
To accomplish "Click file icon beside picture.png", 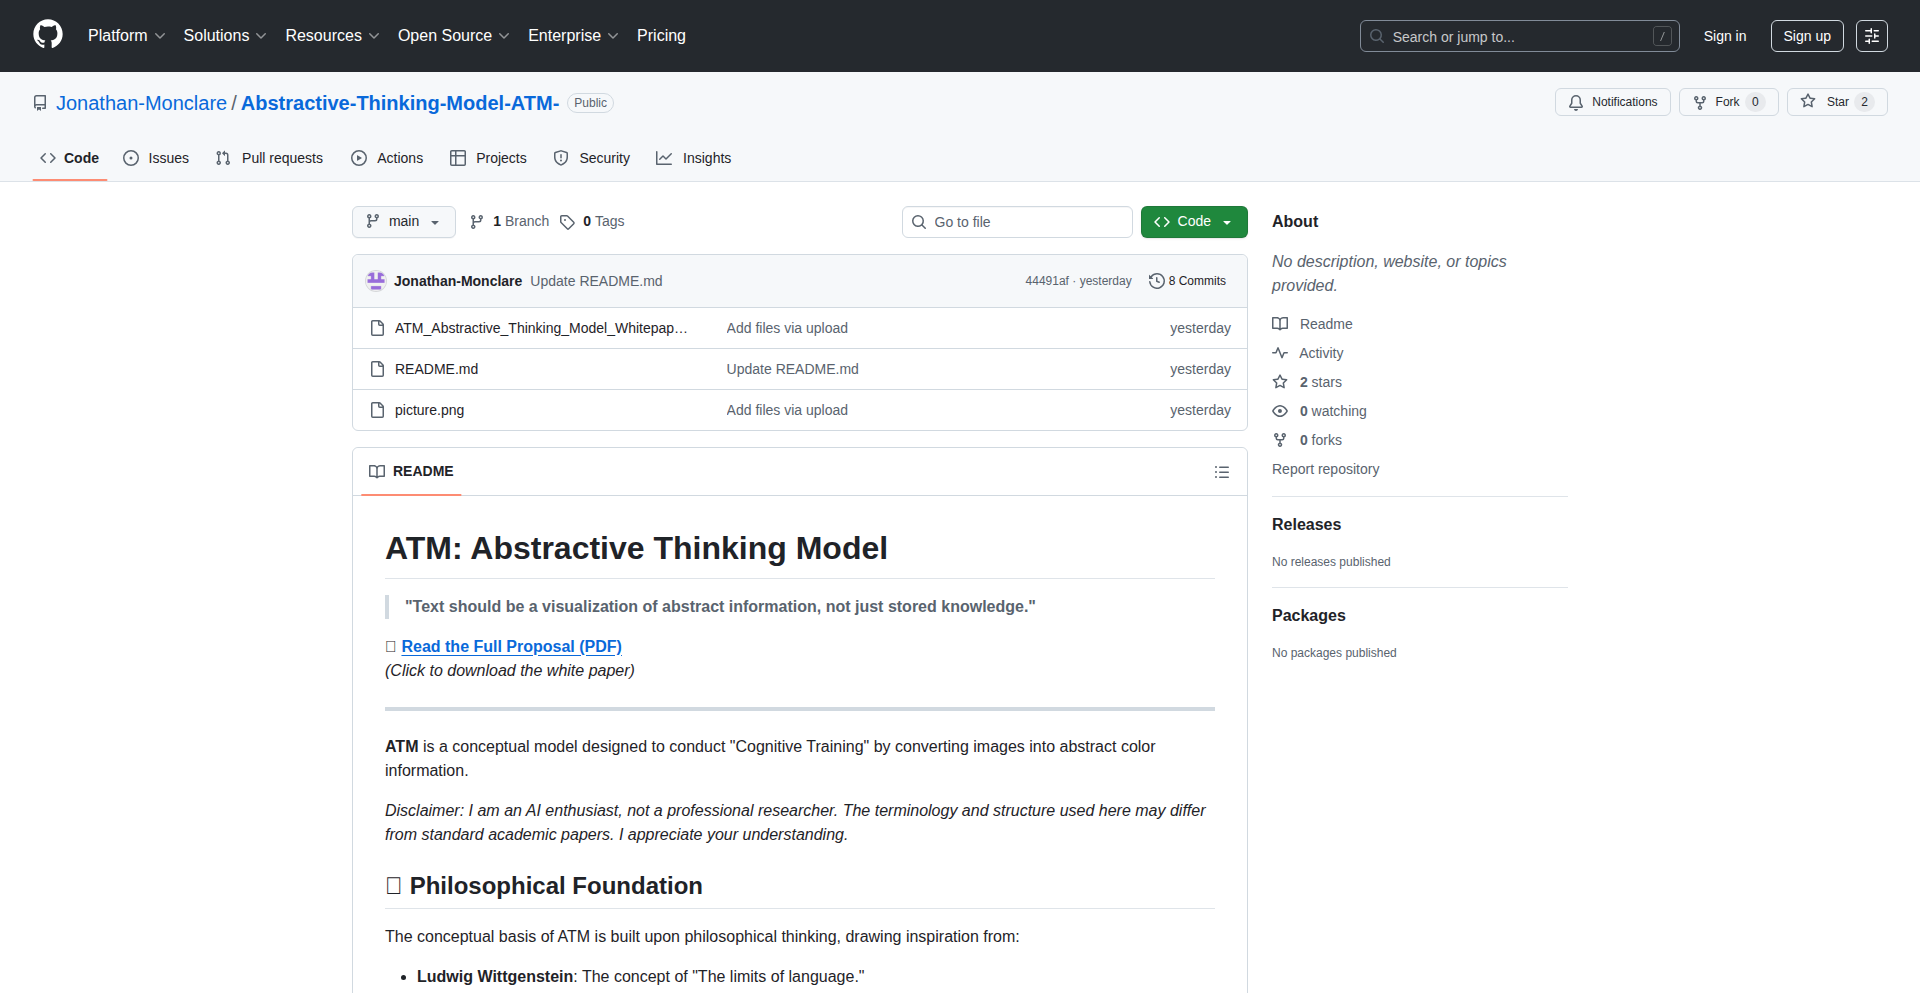I will (377, 410).
